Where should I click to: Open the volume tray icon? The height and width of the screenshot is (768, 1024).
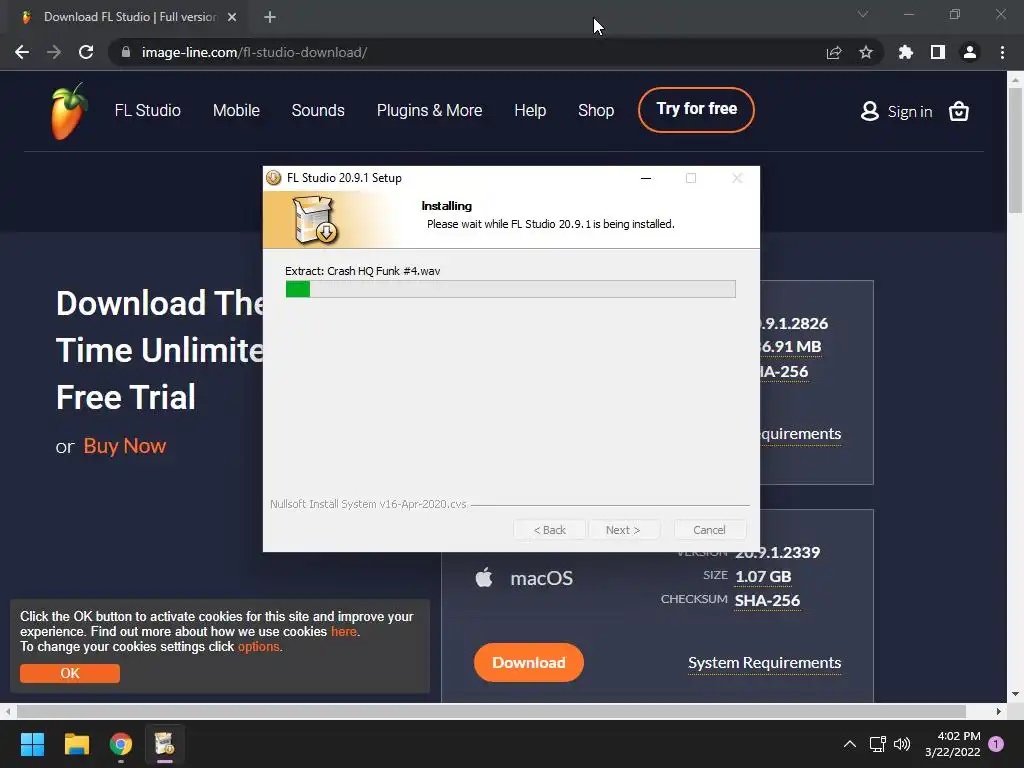(902, 744)
